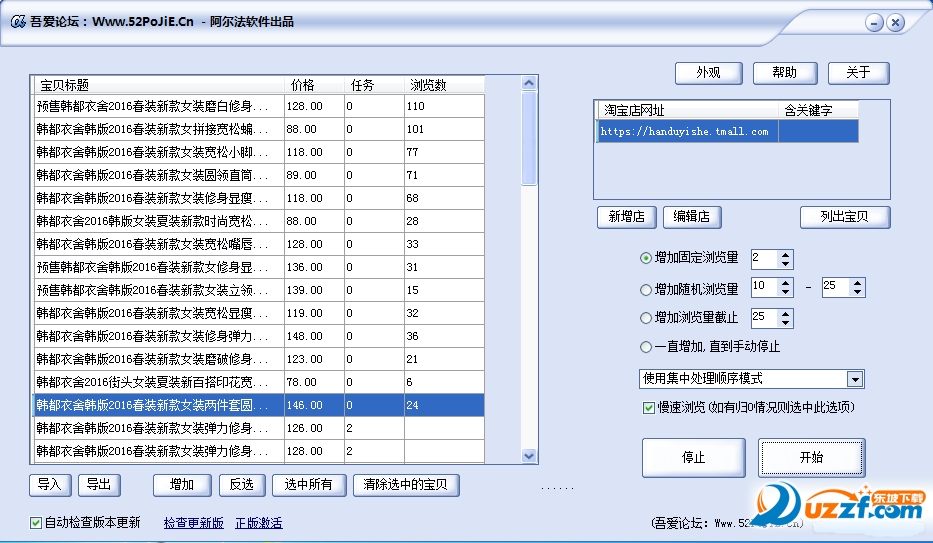Image resolution: width=933 pixels, height=543 pixels.
Task: Click 列出宝贝 button
Action: [x=845, y=217]
